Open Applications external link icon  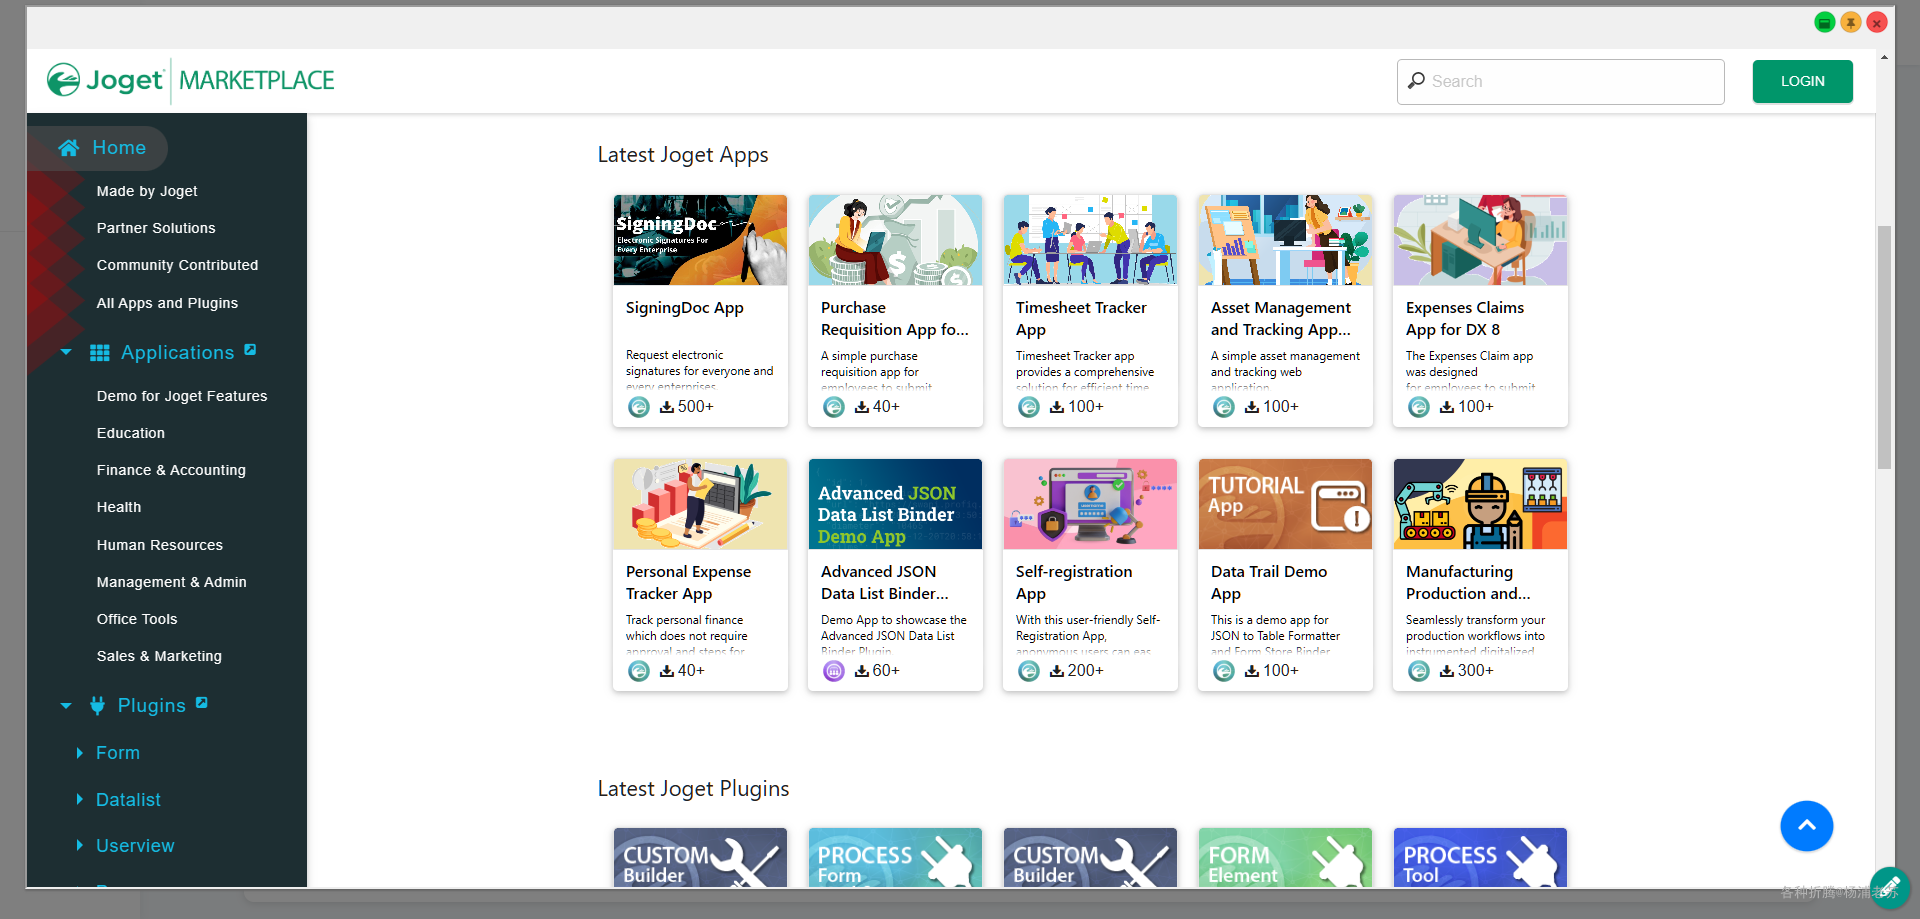tap(250, 350)
